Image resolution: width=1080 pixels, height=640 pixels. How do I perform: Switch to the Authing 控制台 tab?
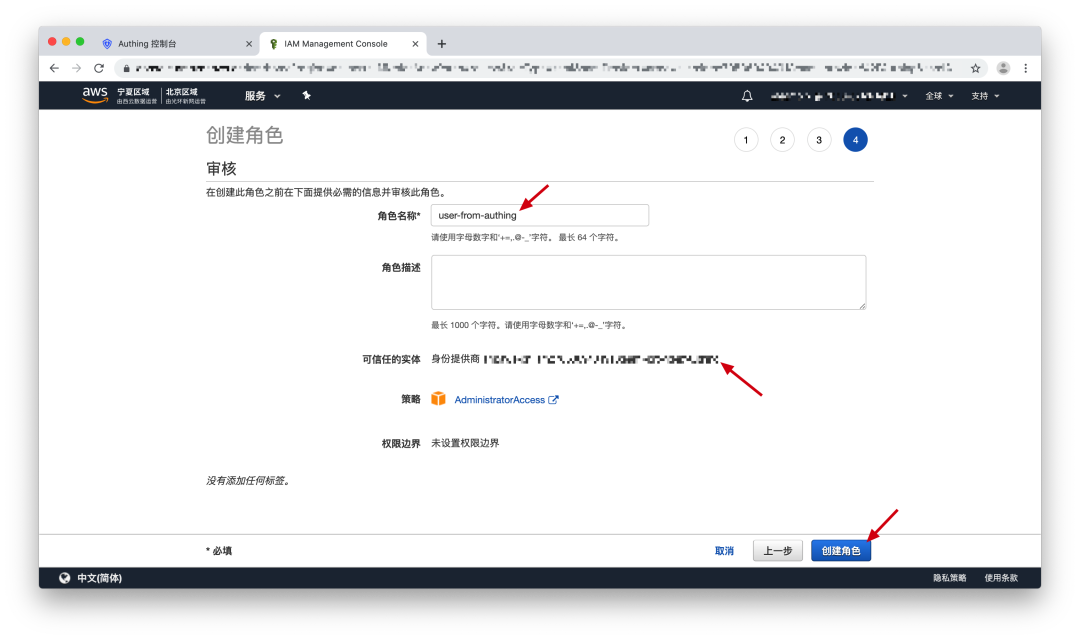[177, 44]
